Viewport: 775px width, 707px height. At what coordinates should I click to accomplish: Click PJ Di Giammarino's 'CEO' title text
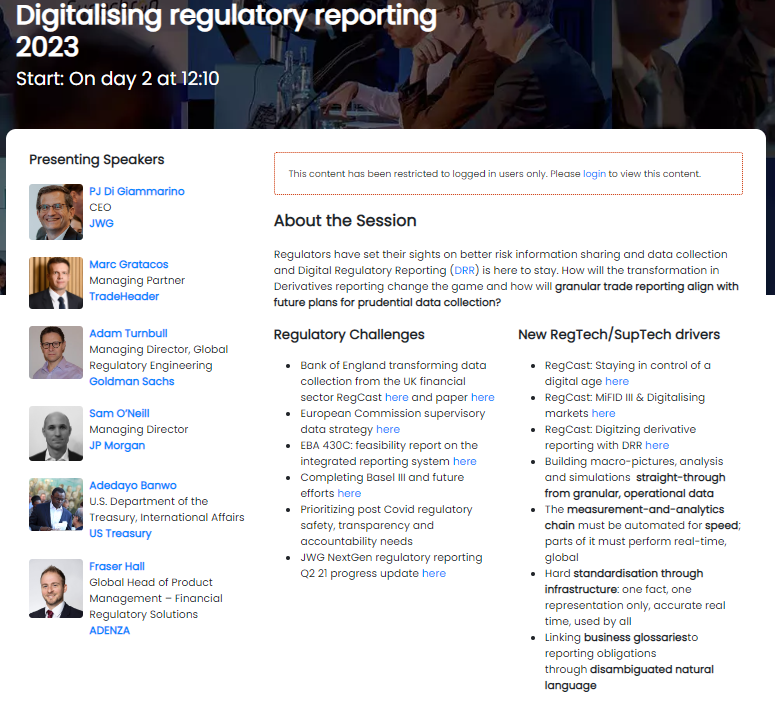point(100,207)
